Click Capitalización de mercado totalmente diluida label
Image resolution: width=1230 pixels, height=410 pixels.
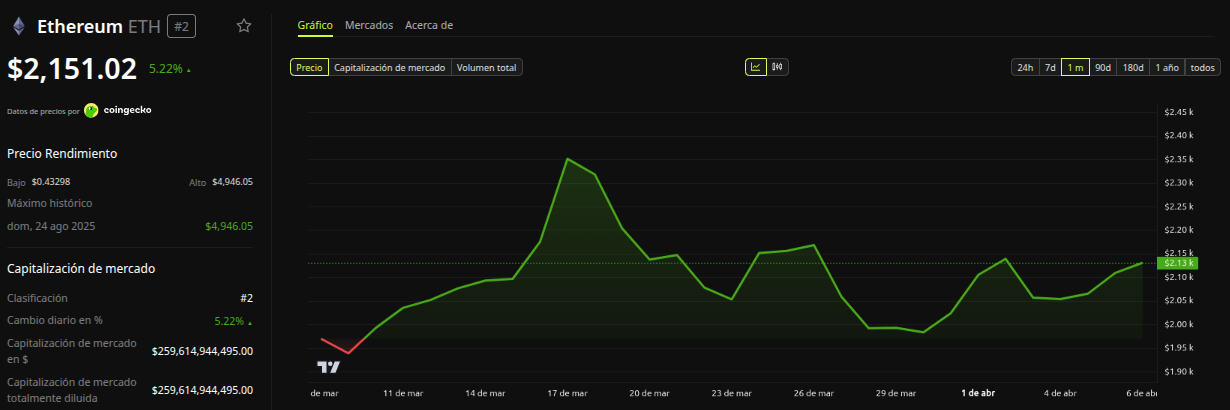coord(72,389)
